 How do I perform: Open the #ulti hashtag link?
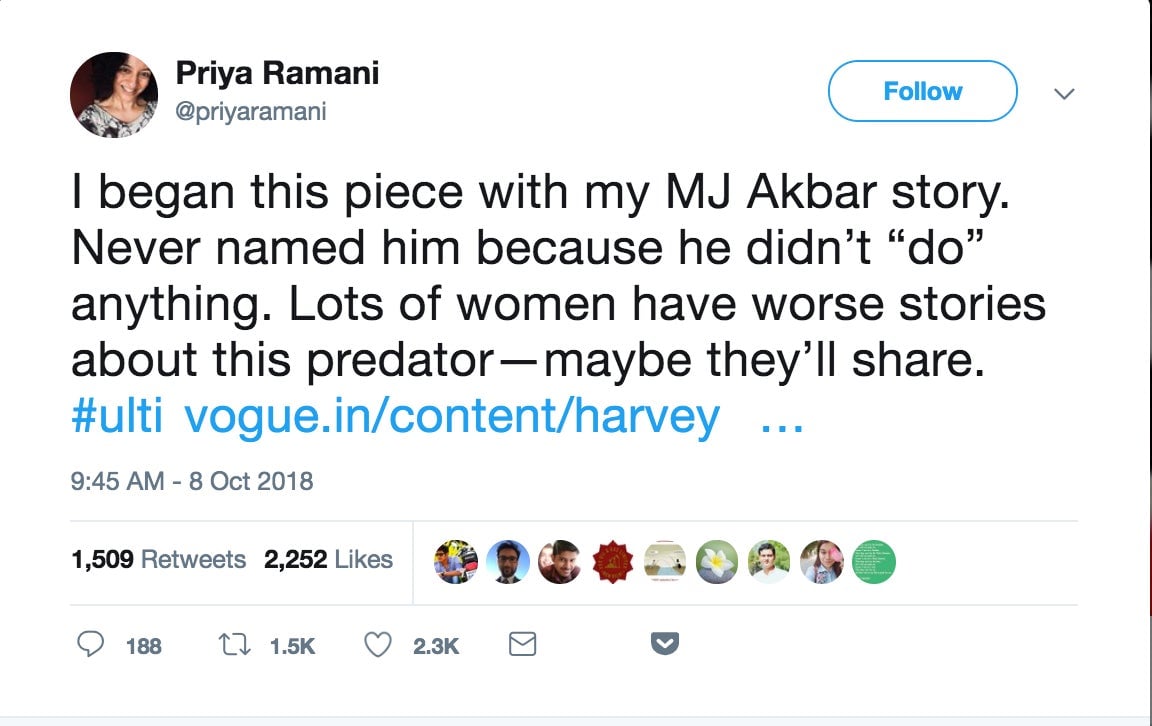pyautogui.click(x=117, y=416)
